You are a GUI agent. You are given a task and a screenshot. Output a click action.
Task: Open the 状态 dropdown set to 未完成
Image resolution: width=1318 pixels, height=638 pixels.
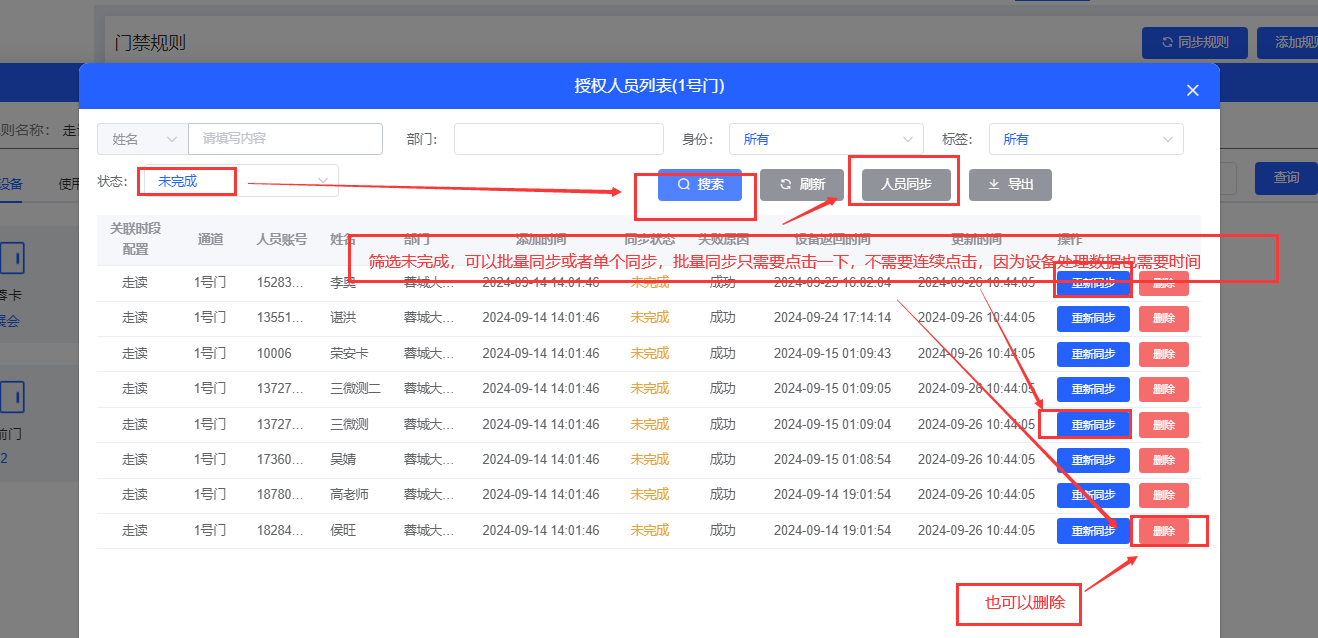point(238,181)
